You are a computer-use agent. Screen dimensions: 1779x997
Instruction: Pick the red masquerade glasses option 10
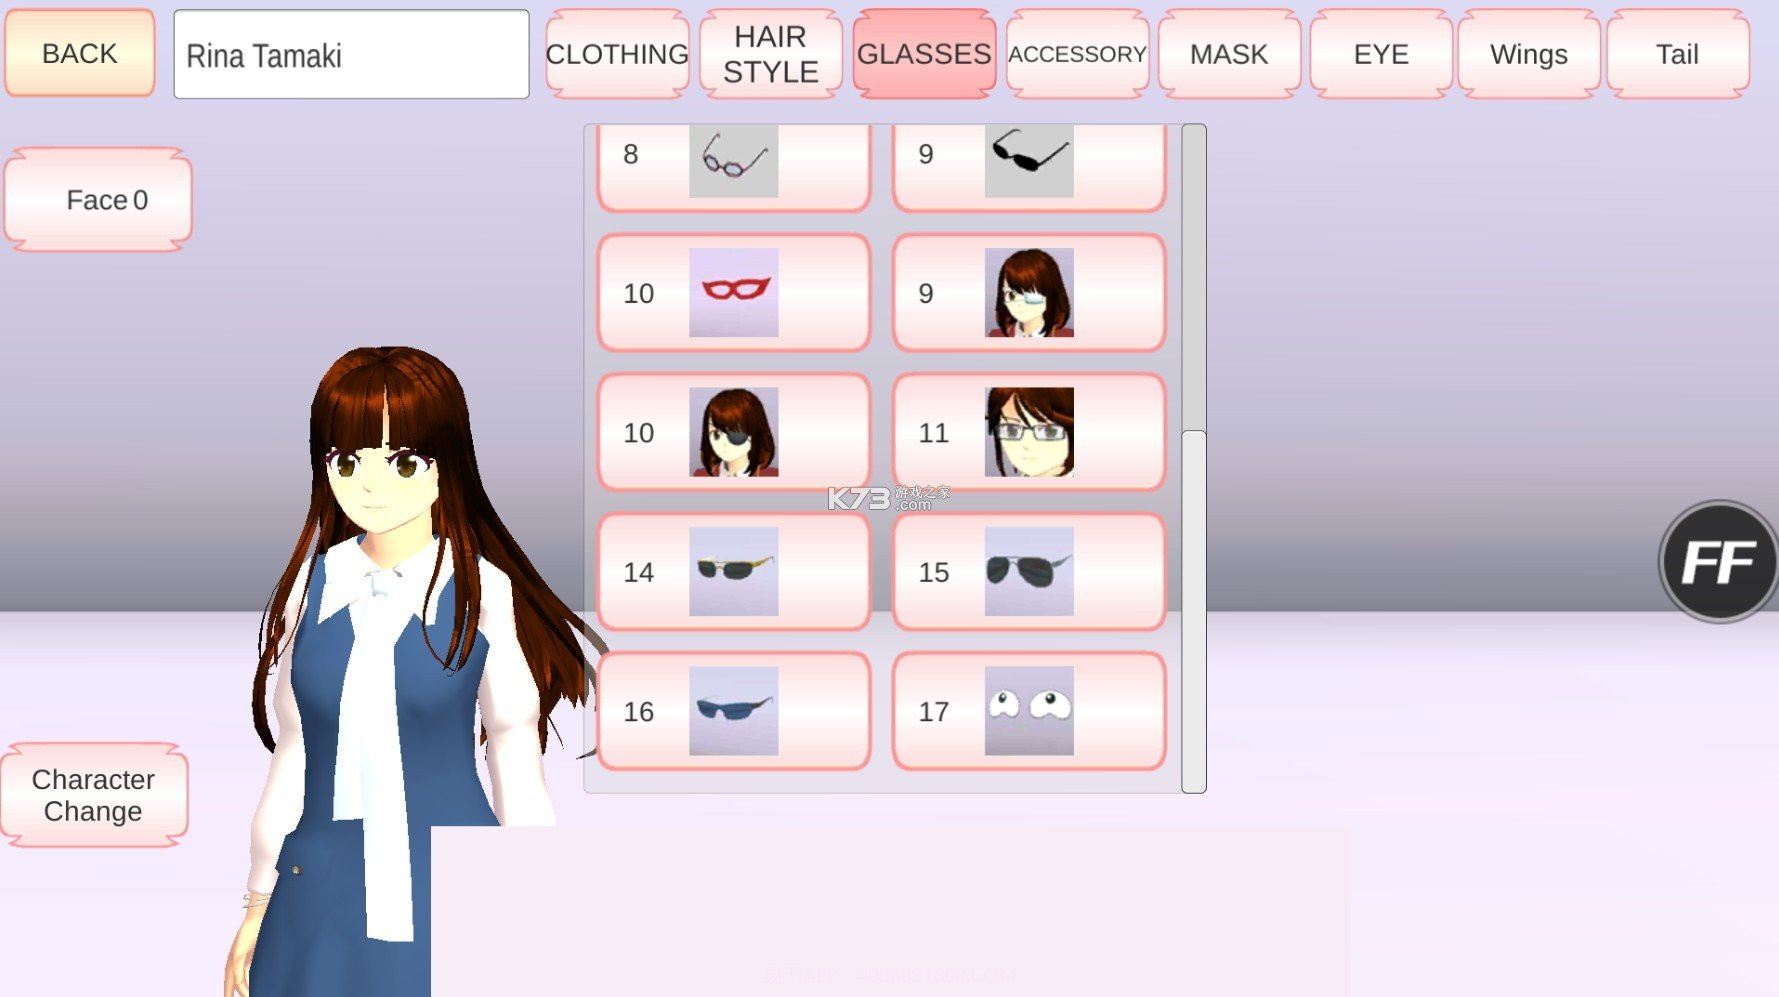(x=732, y=292)
